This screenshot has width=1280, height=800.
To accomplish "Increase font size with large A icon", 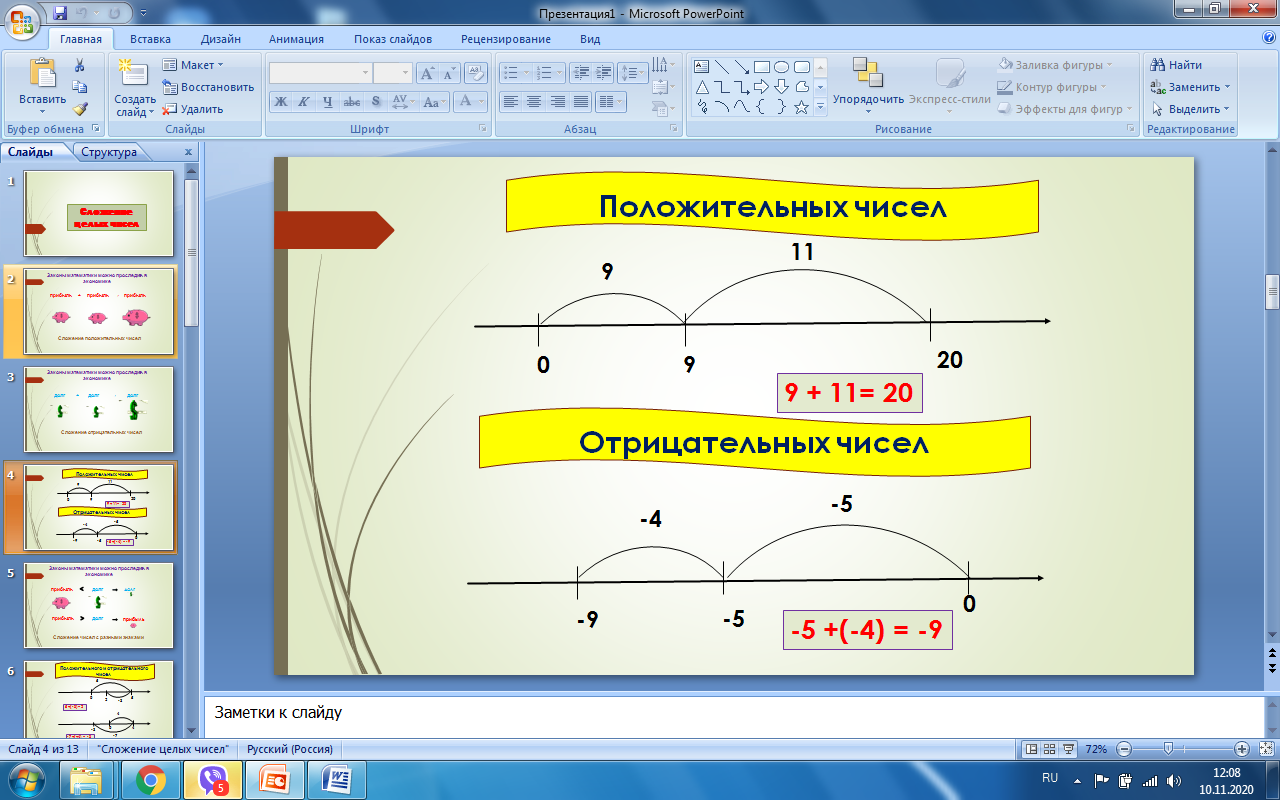I will 426,73.
